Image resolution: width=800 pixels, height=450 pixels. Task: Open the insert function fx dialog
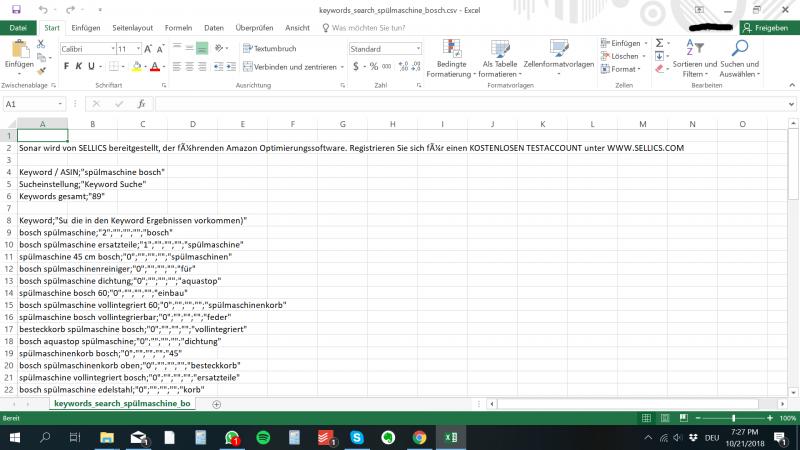tap(141, 104)
